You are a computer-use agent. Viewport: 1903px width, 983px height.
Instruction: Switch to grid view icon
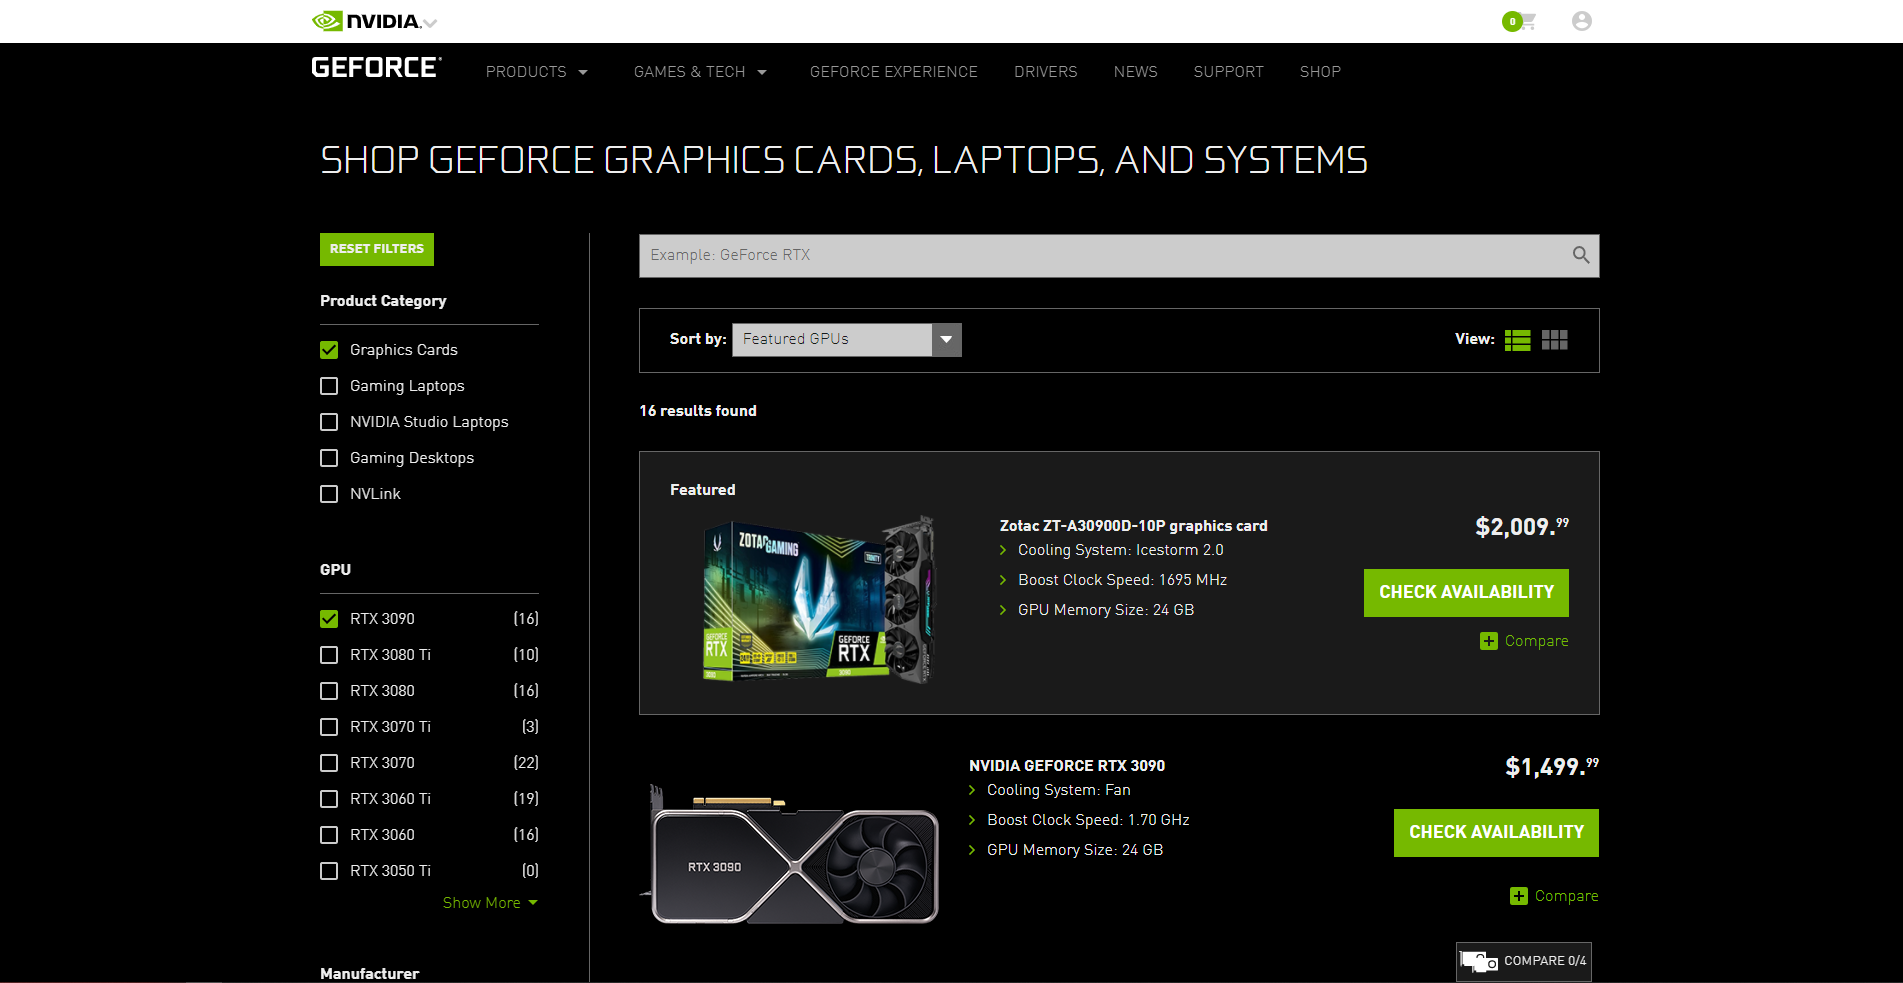pos(1554,340)
